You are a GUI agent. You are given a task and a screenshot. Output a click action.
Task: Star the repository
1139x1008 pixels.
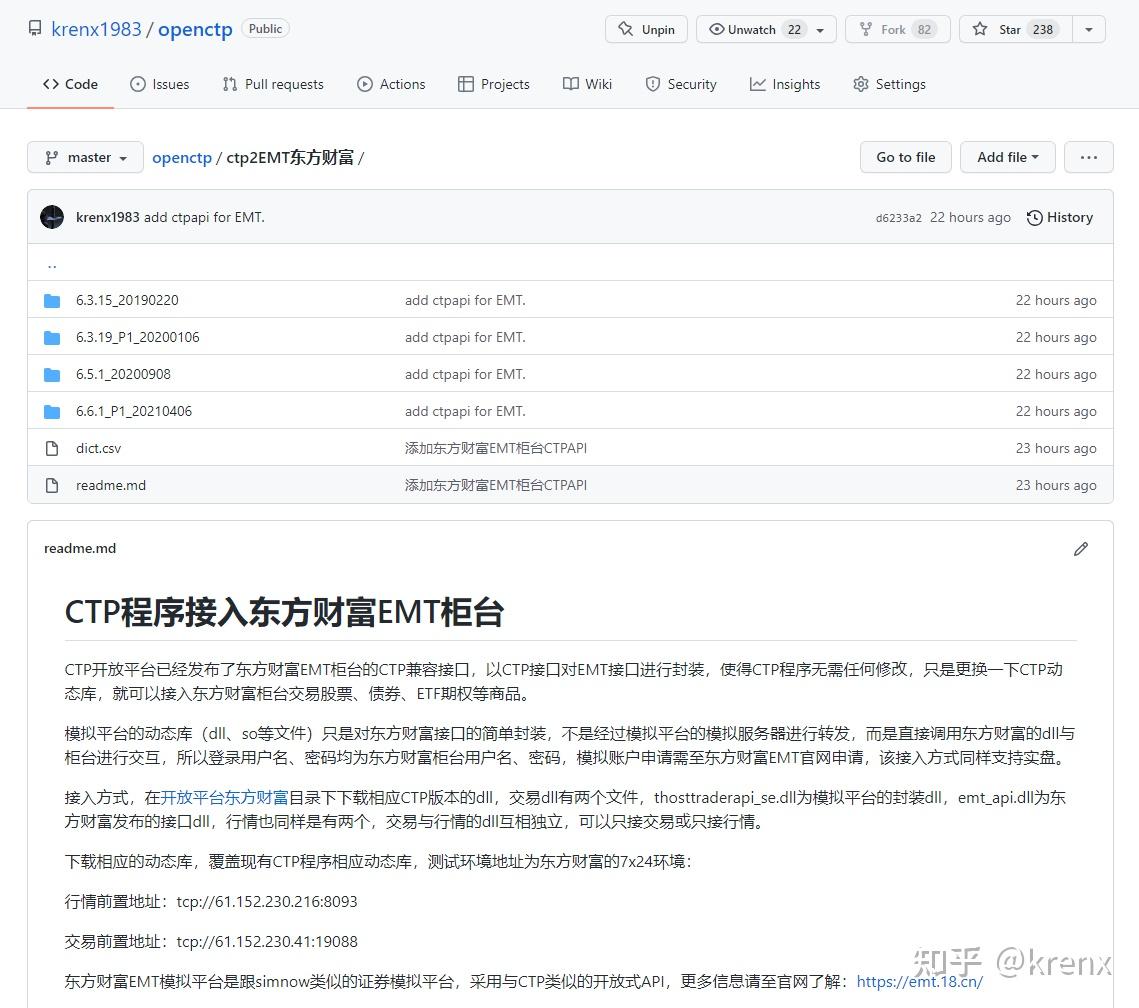1010,29
